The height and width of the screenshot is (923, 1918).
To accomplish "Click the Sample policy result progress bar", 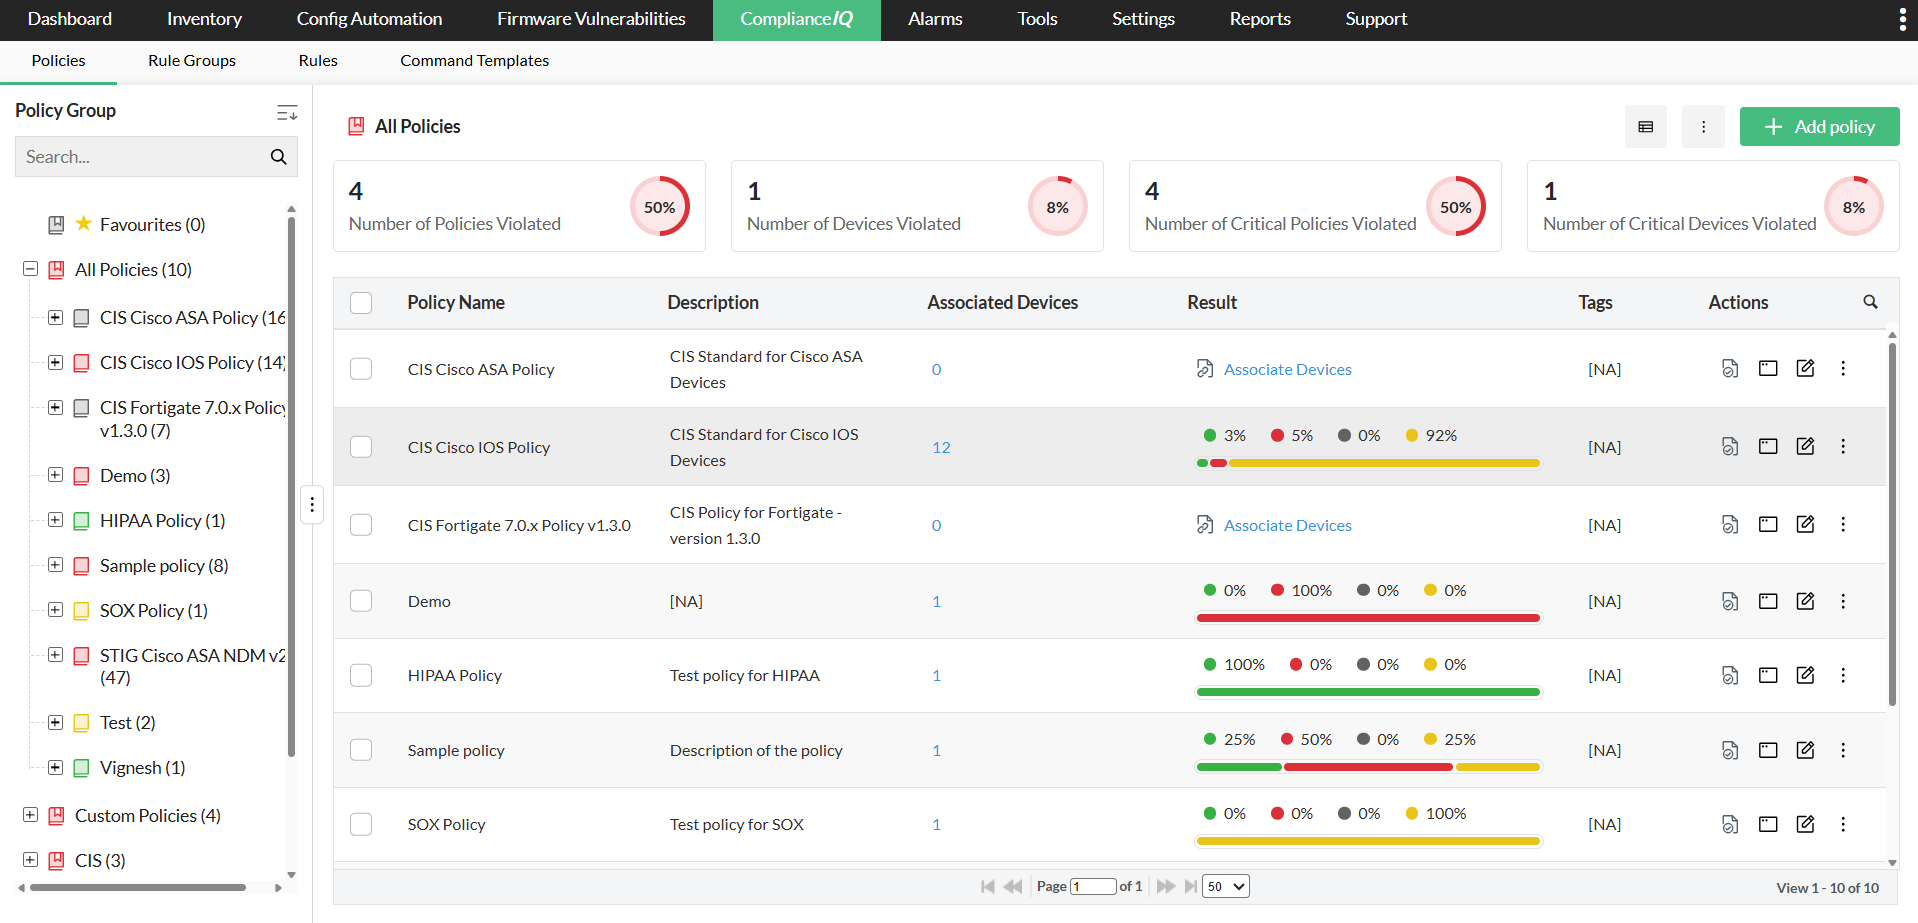I will tap(1368, 767).
